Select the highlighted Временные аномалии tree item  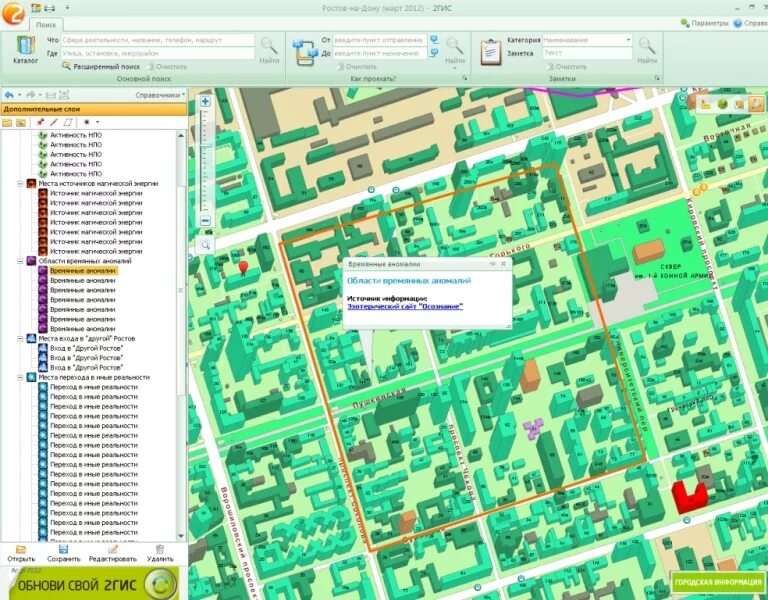[82, 271]
